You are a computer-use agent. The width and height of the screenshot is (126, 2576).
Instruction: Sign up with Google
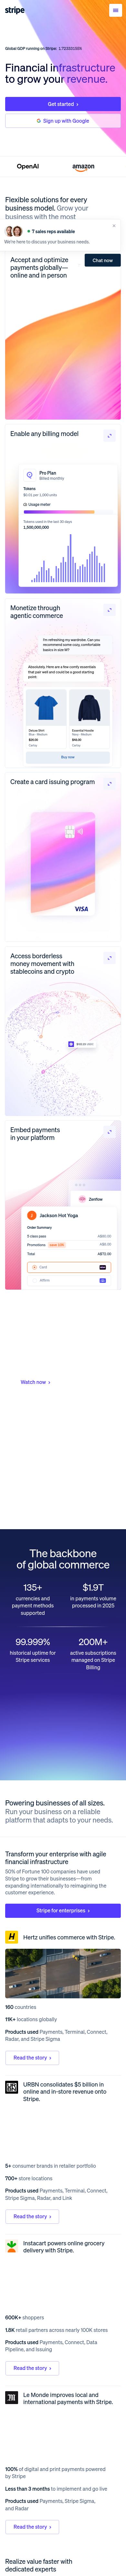(63, 121)
